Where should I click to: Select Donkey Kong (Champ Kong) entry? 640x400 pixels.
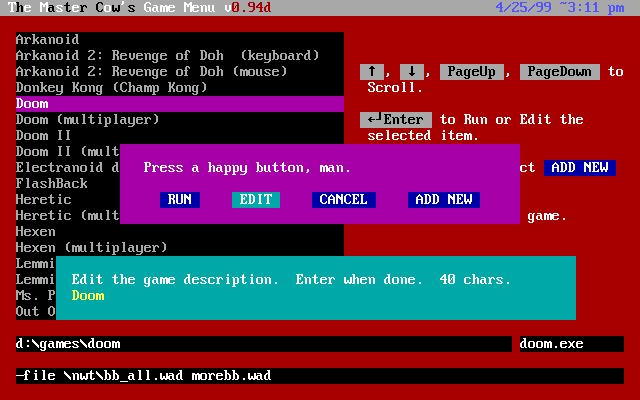click(x=180, y=88)
